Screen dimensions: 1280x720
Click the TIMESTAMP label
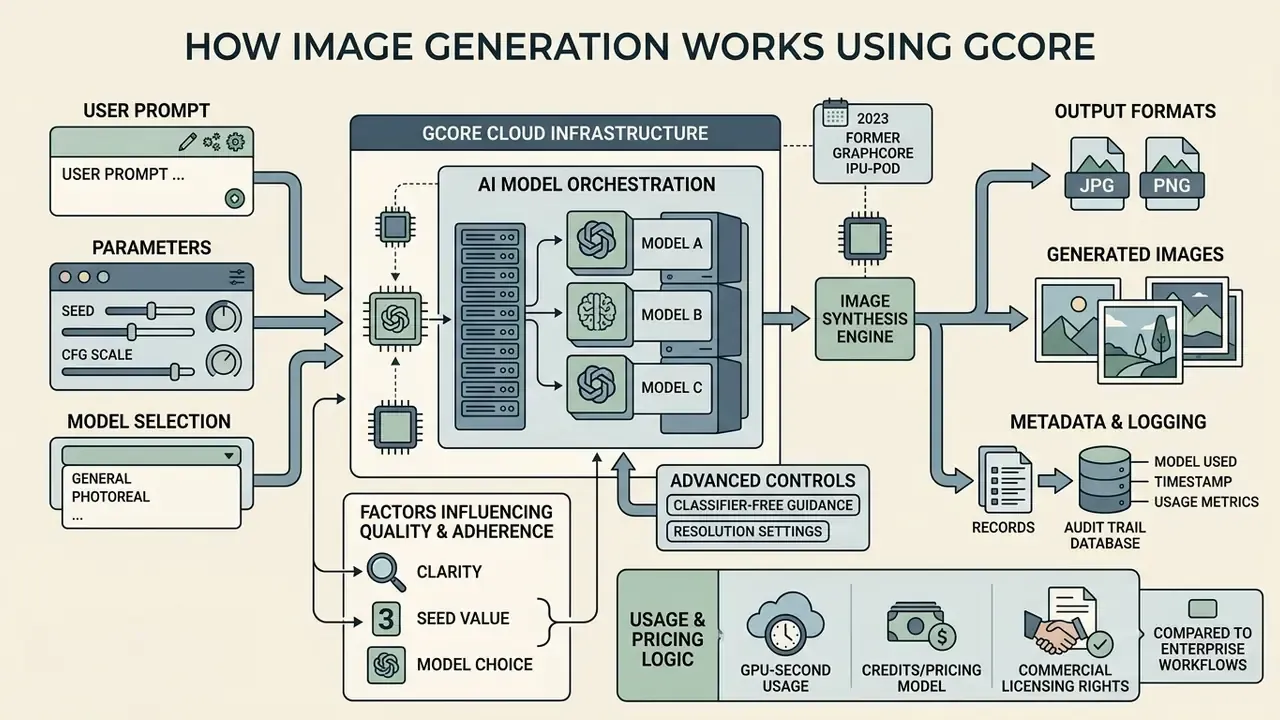coord(1193,481)
